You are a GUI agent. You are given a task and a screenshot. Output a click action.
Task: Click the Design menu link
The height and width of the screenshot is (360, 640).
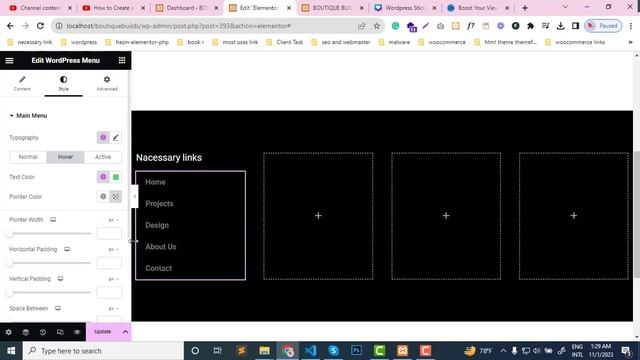coord(157,225)
